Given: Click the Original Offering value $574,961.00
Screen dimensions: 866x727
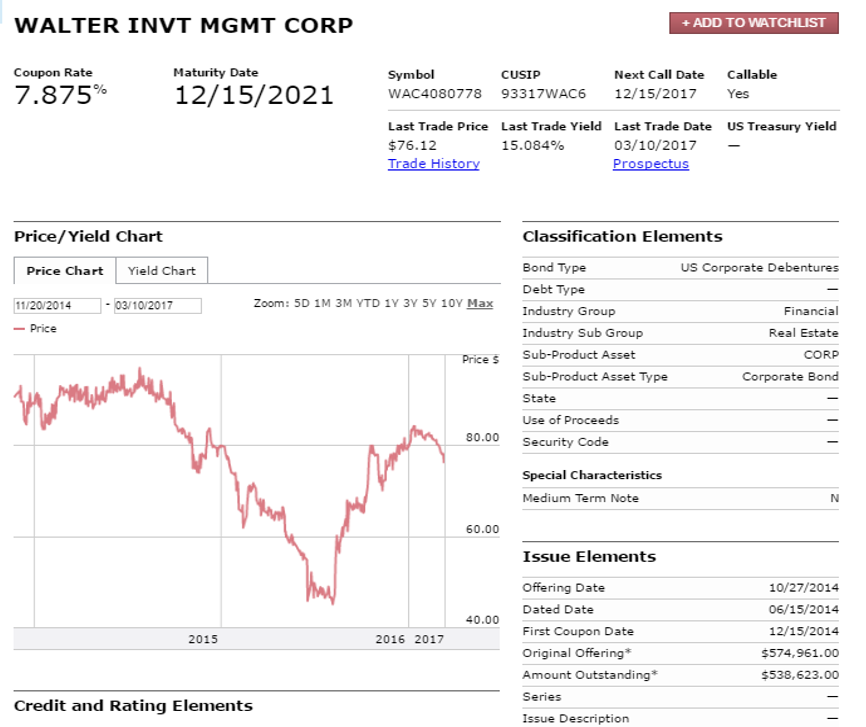Looking at the screenshot, I should pos(800,653).
